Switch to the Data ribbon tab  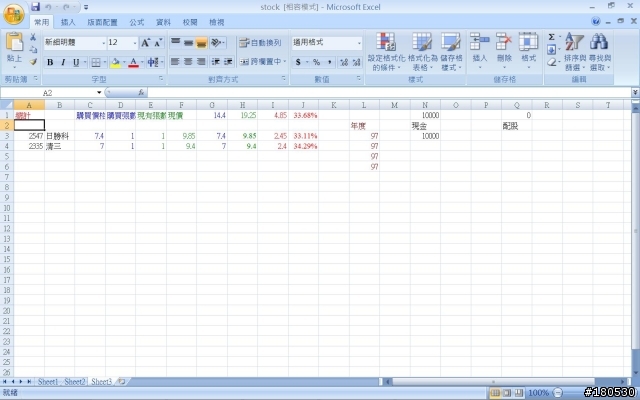click(163, 22)
